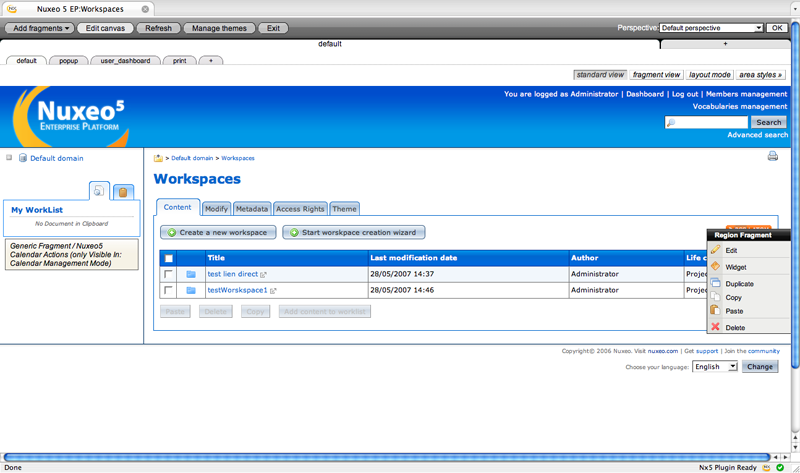The image size is (800, 473).
Task: Toggle the select-all checkbox in table header
Action: [x=169, y=258]
